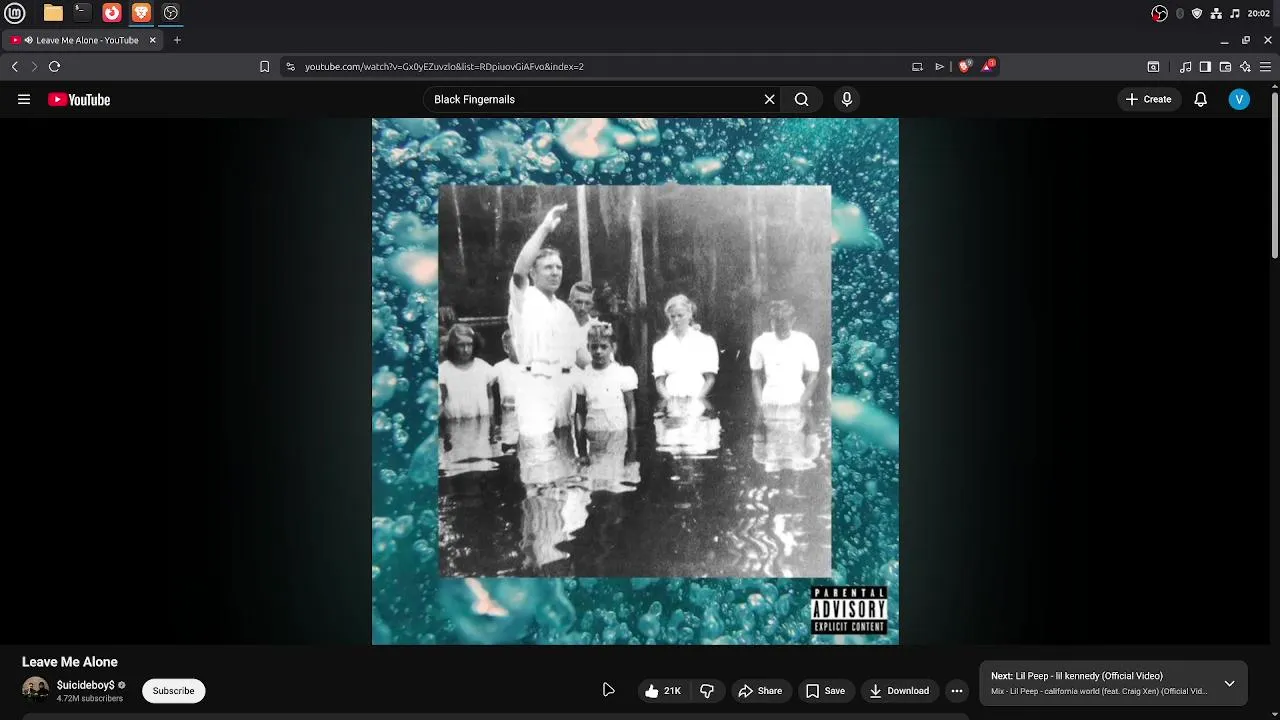This screenshot has height=720, width=1280.
Task: Open the Linux Mint start menu
Action: click(x=14, y=13)
